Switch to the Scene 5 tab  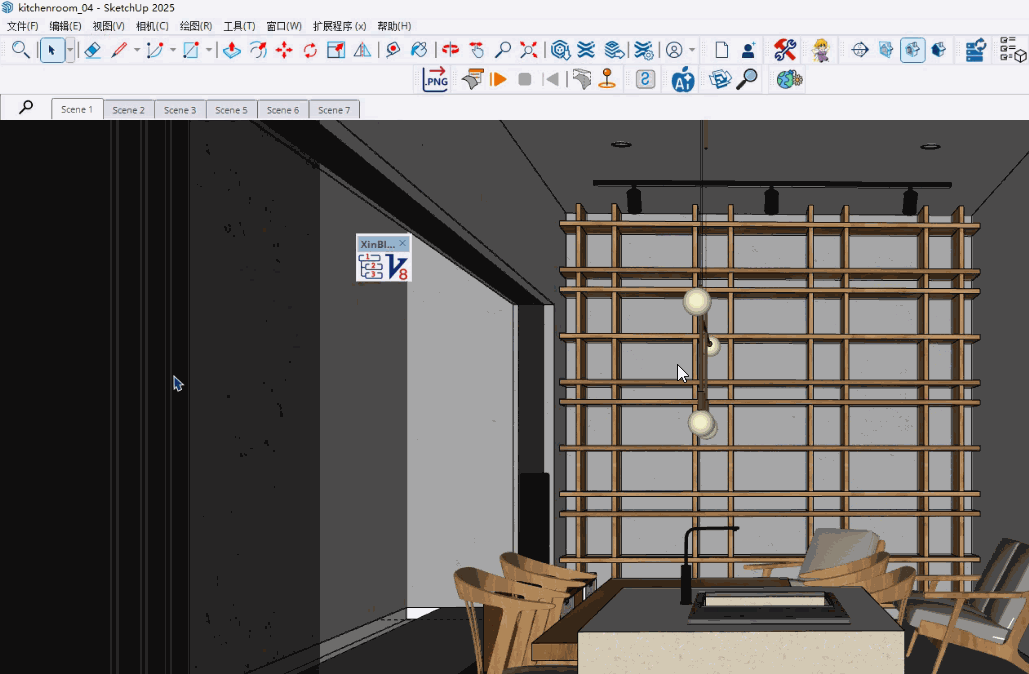click(231, 110)
